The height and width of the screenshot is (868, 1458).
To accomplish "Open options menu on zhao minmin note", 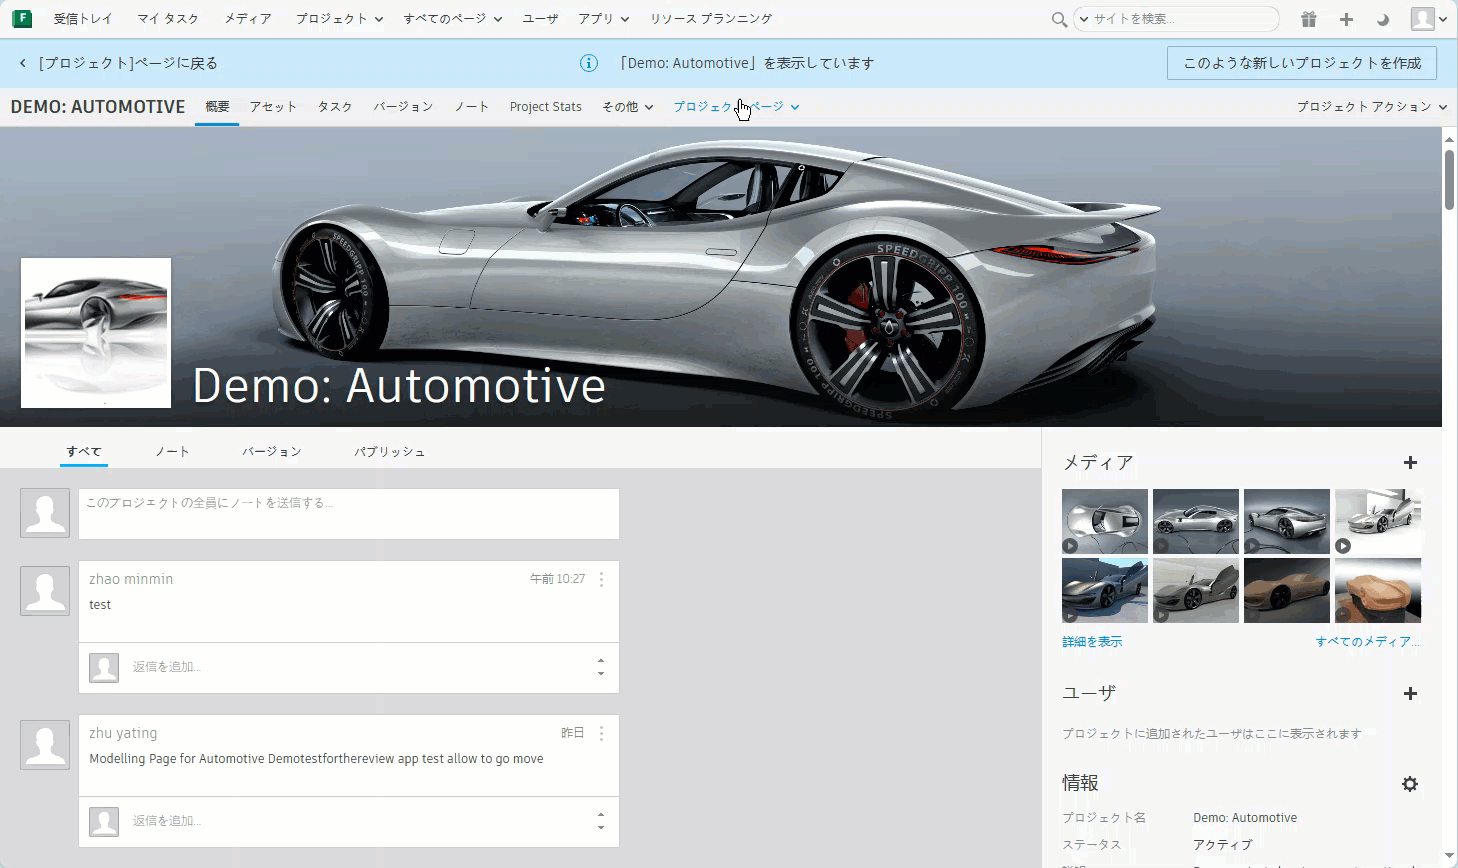I will (601, 579).
